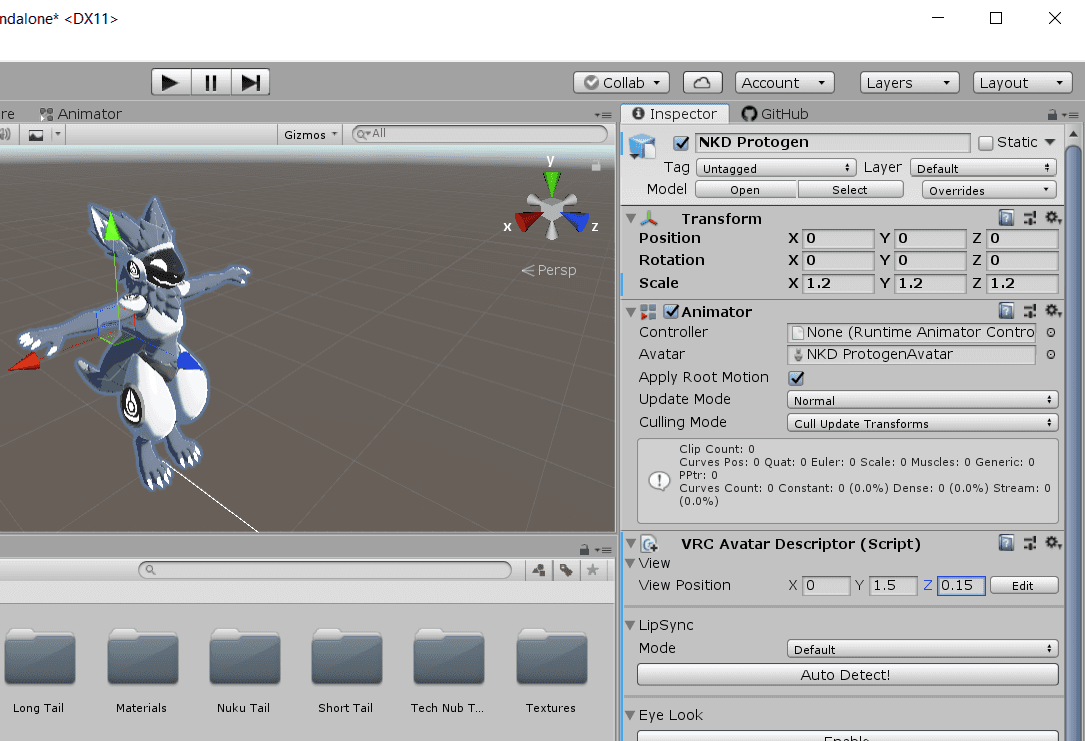1085x741 pixels.
Task: Click the Auto Detect! button
Action: click(846, 675)
